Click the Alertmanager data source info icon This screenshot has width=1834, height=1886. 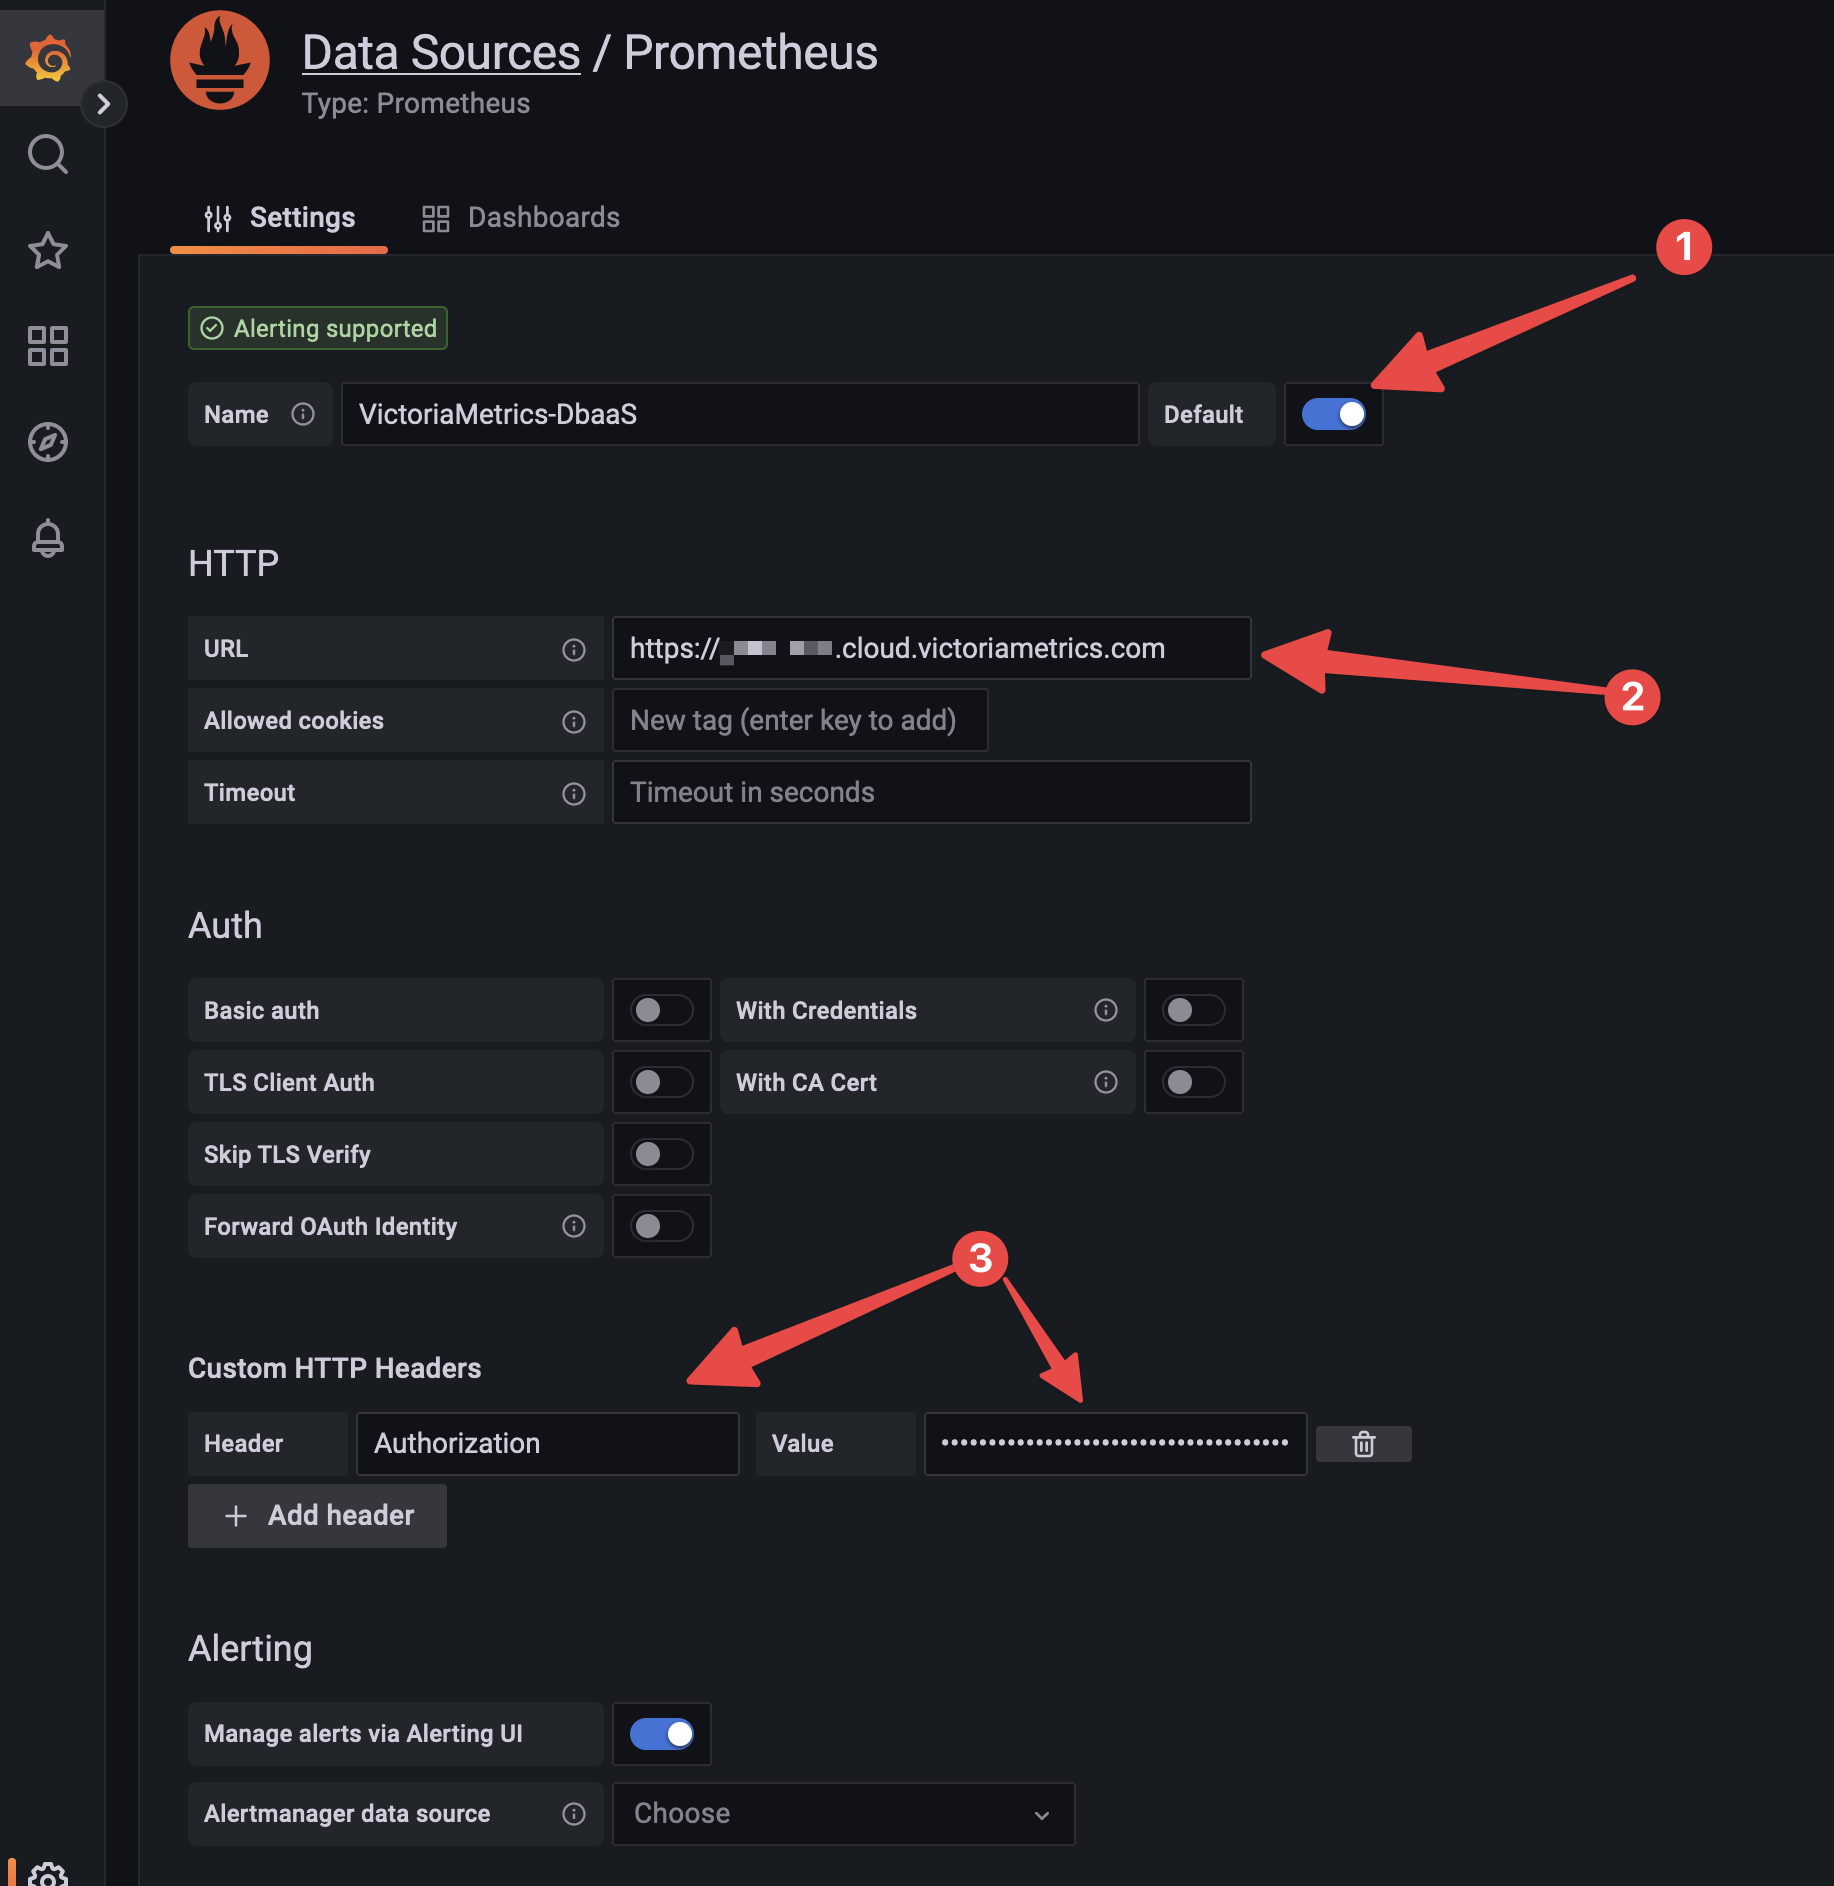click(574, 1814)
